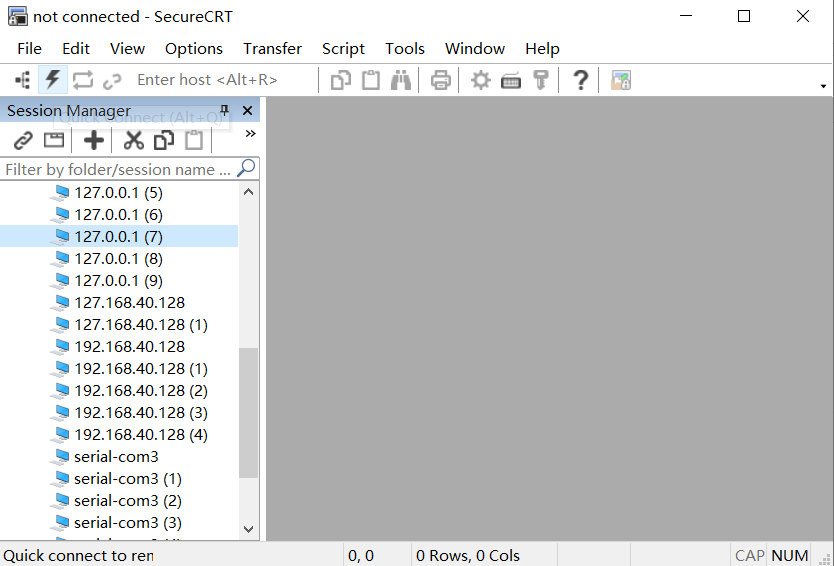Image resolution: width=834 pixels, height=566 pixels.
Task: Expand Session Manager toolbar overflow chevron
Action: point(251,134)
